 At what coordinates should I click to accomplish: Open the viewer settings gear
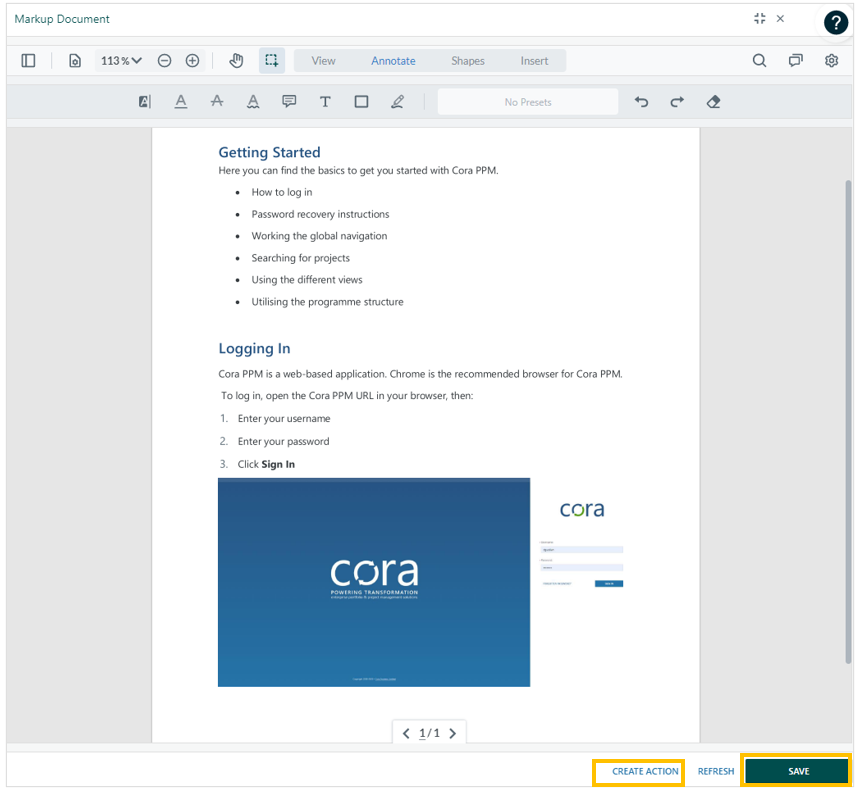[832, 61]
